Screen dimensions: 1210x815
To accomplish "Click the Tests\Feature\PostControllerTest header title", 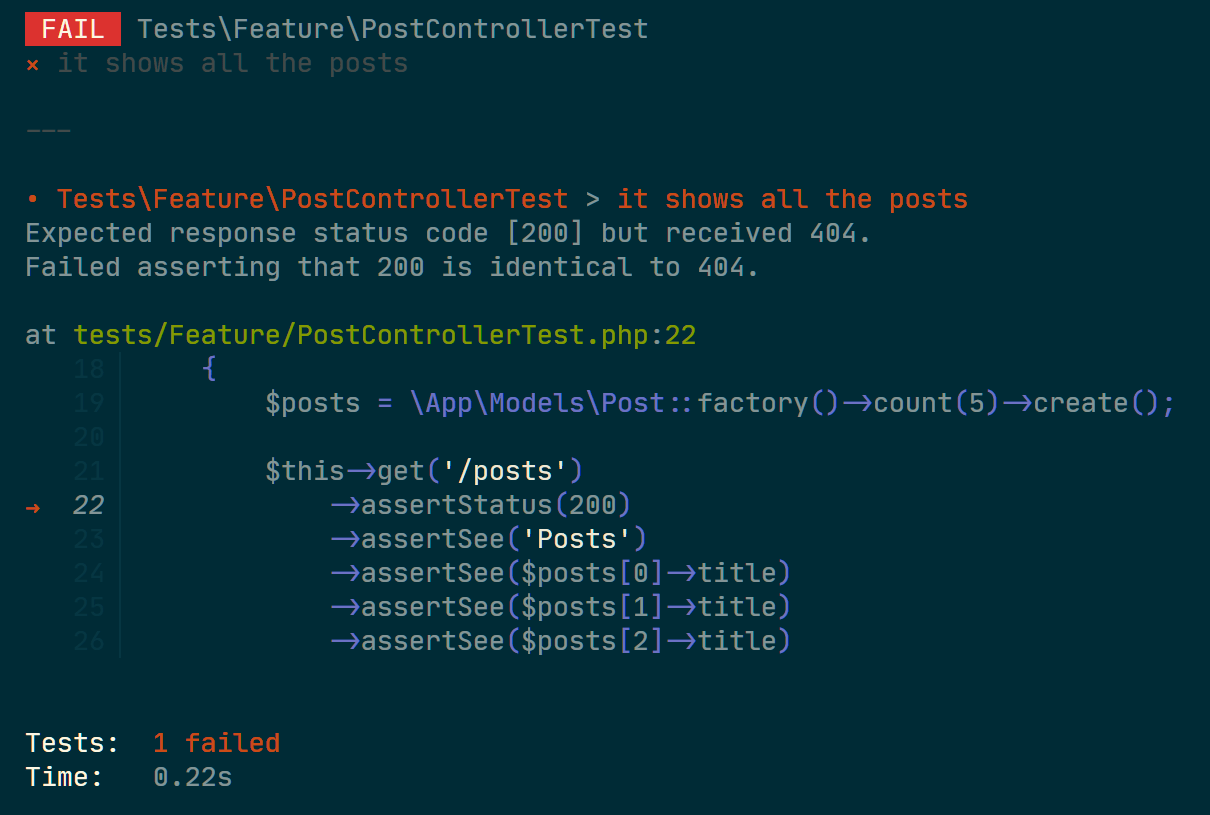I will click(393, 29).
